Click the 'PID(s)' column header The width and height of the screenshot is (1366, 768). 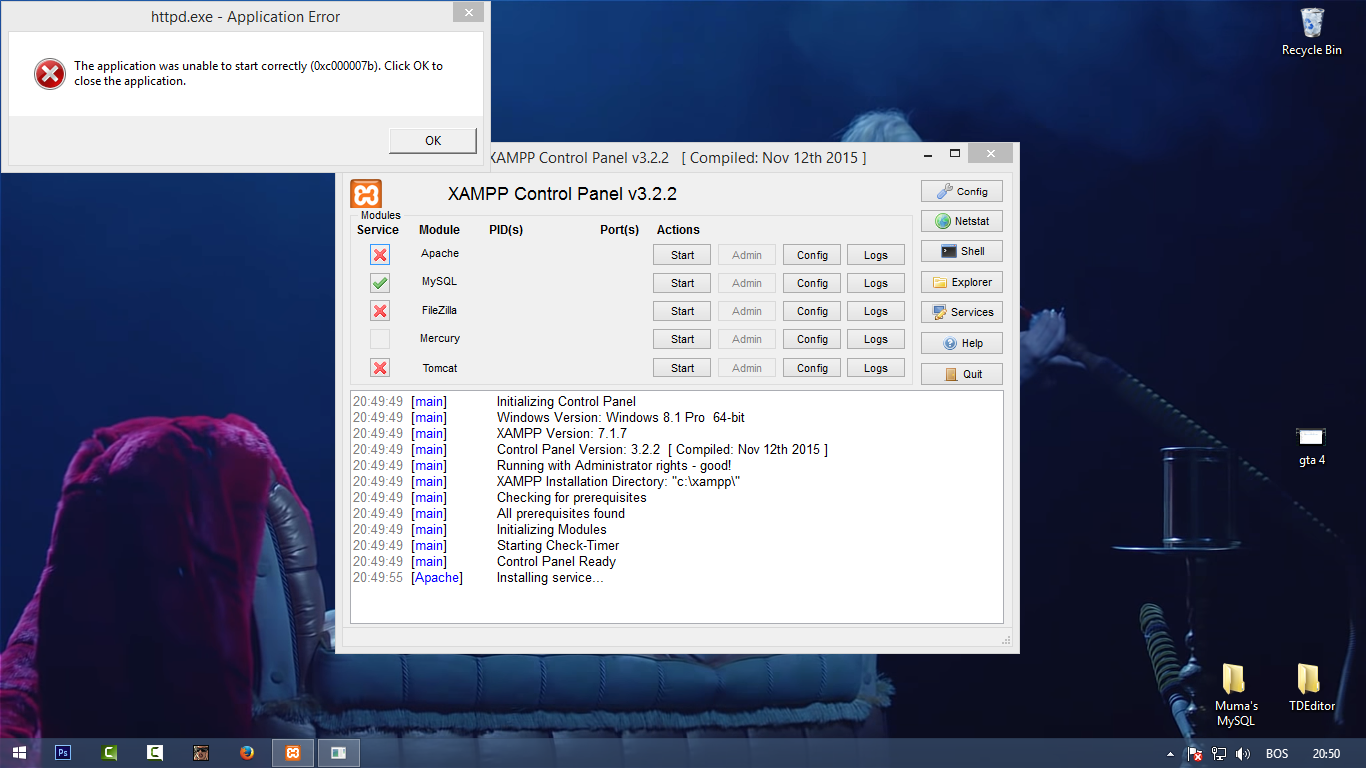click(506, 230)
